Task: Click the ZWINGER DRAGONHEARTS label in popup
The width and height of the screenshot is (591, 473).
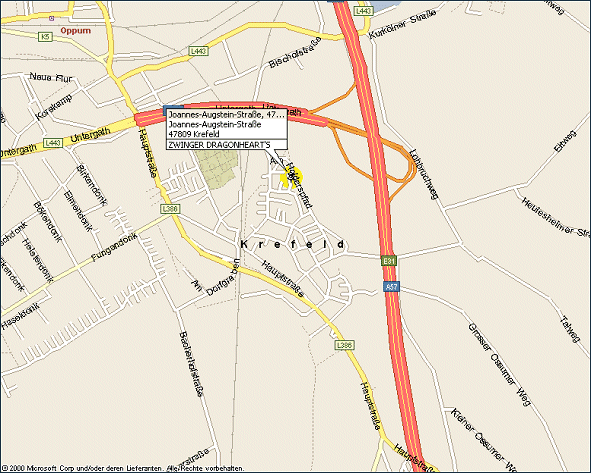Action: (219, 145)
